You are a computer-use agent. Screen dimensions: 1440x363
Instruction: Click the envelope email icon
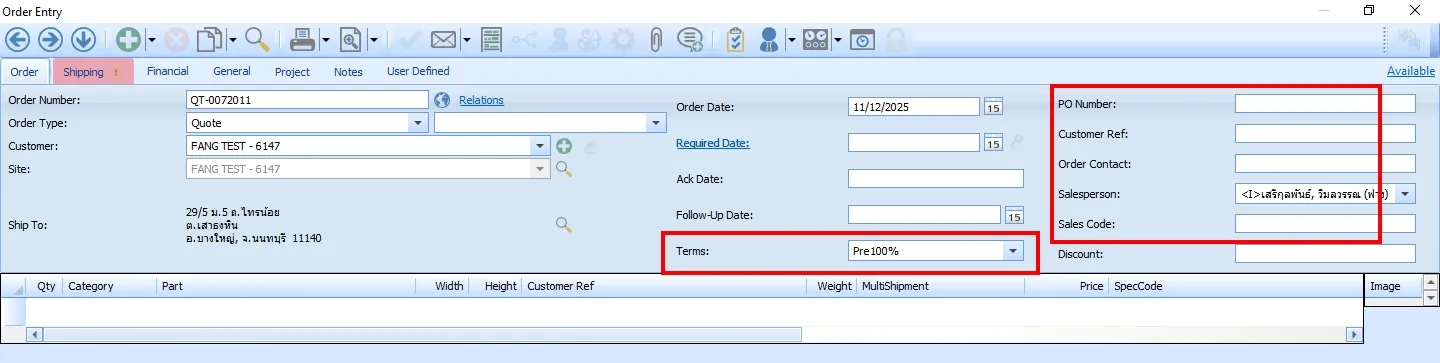click(x=444, y=40)
